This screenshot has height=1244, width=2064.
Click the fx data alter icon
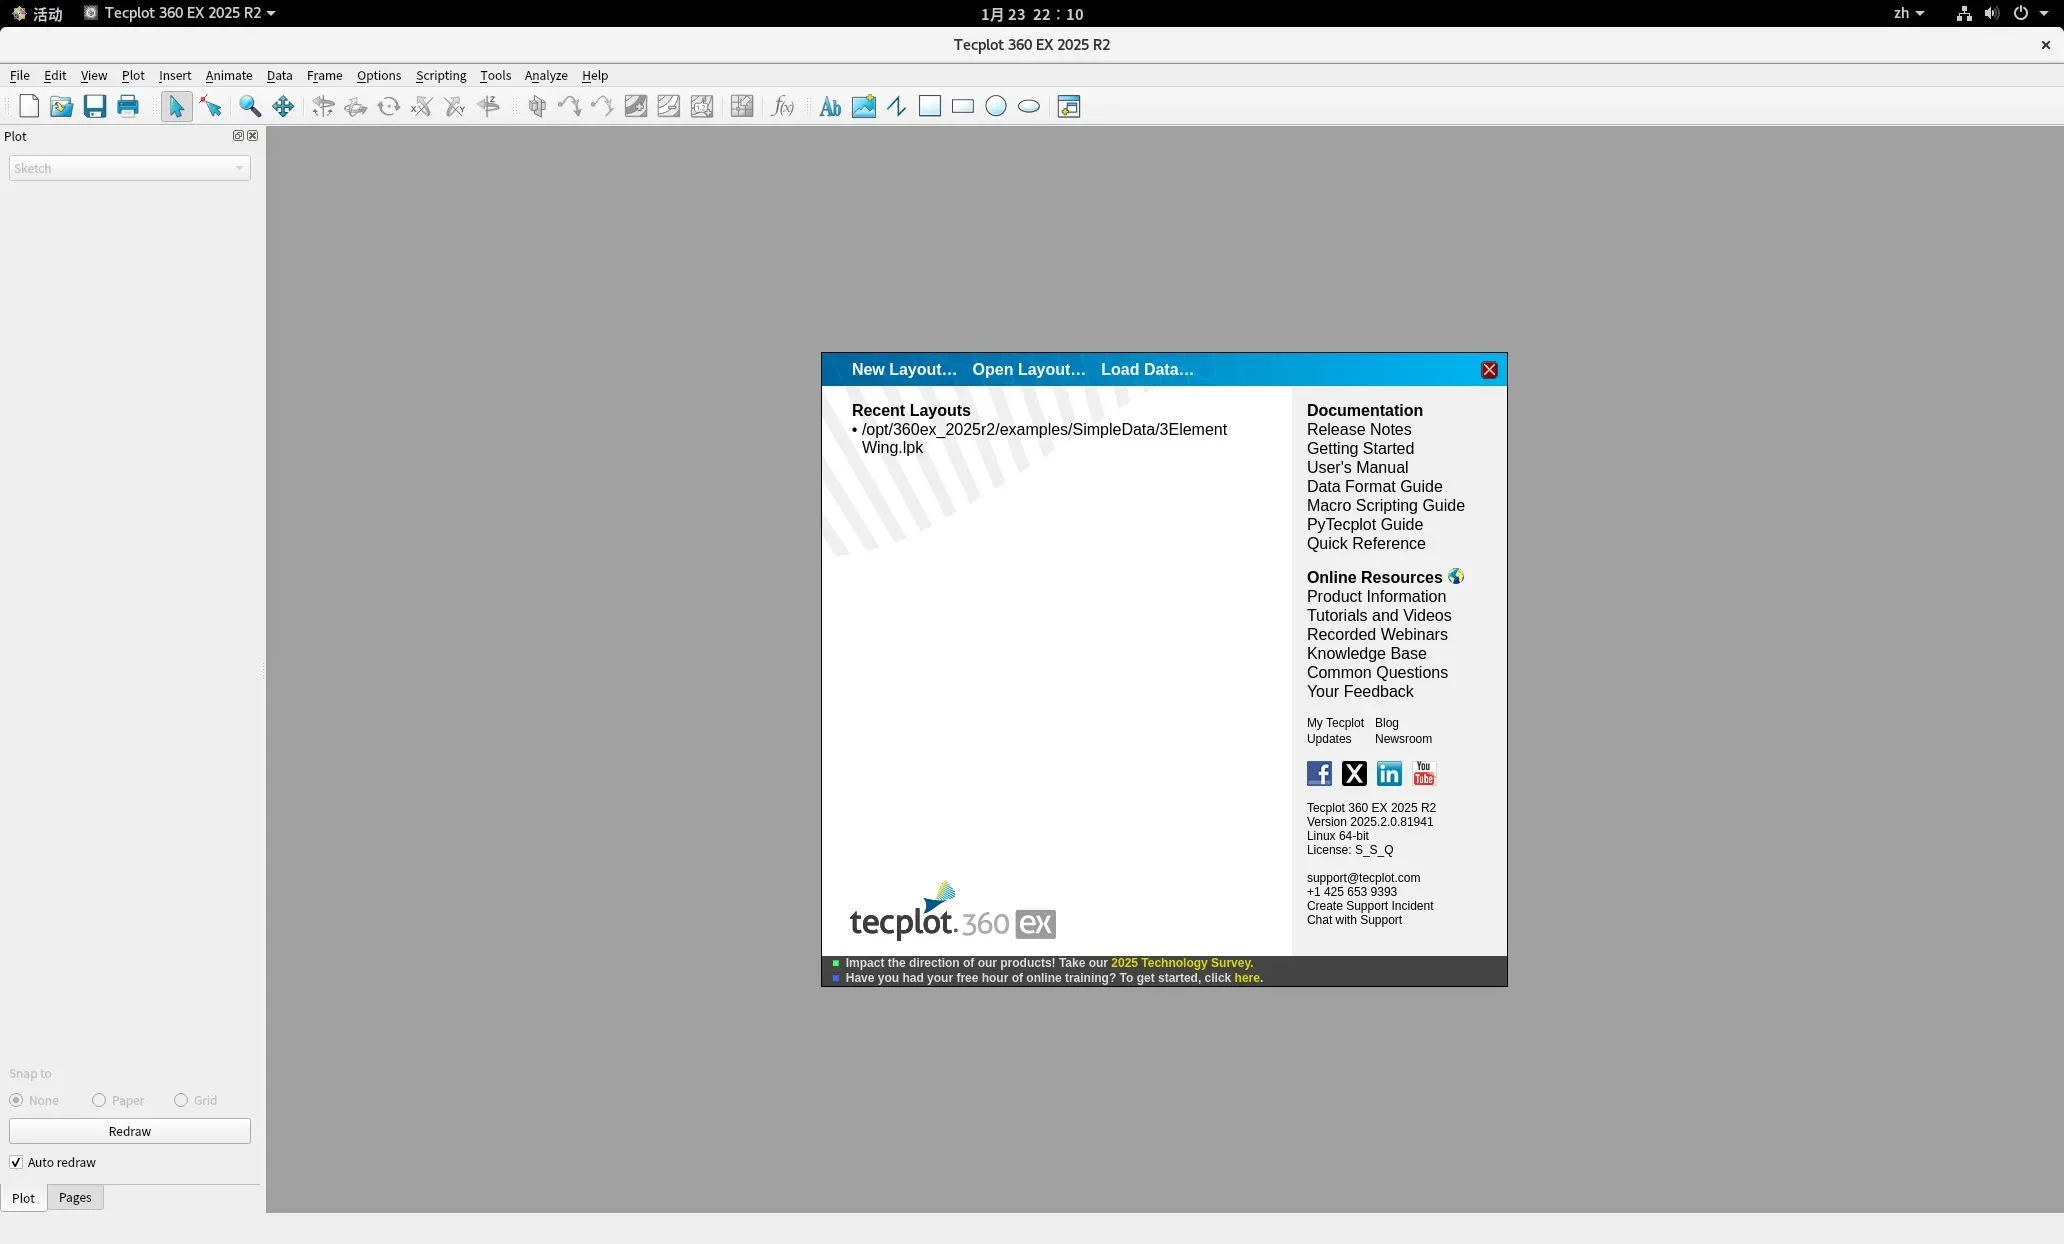[783, 106]
